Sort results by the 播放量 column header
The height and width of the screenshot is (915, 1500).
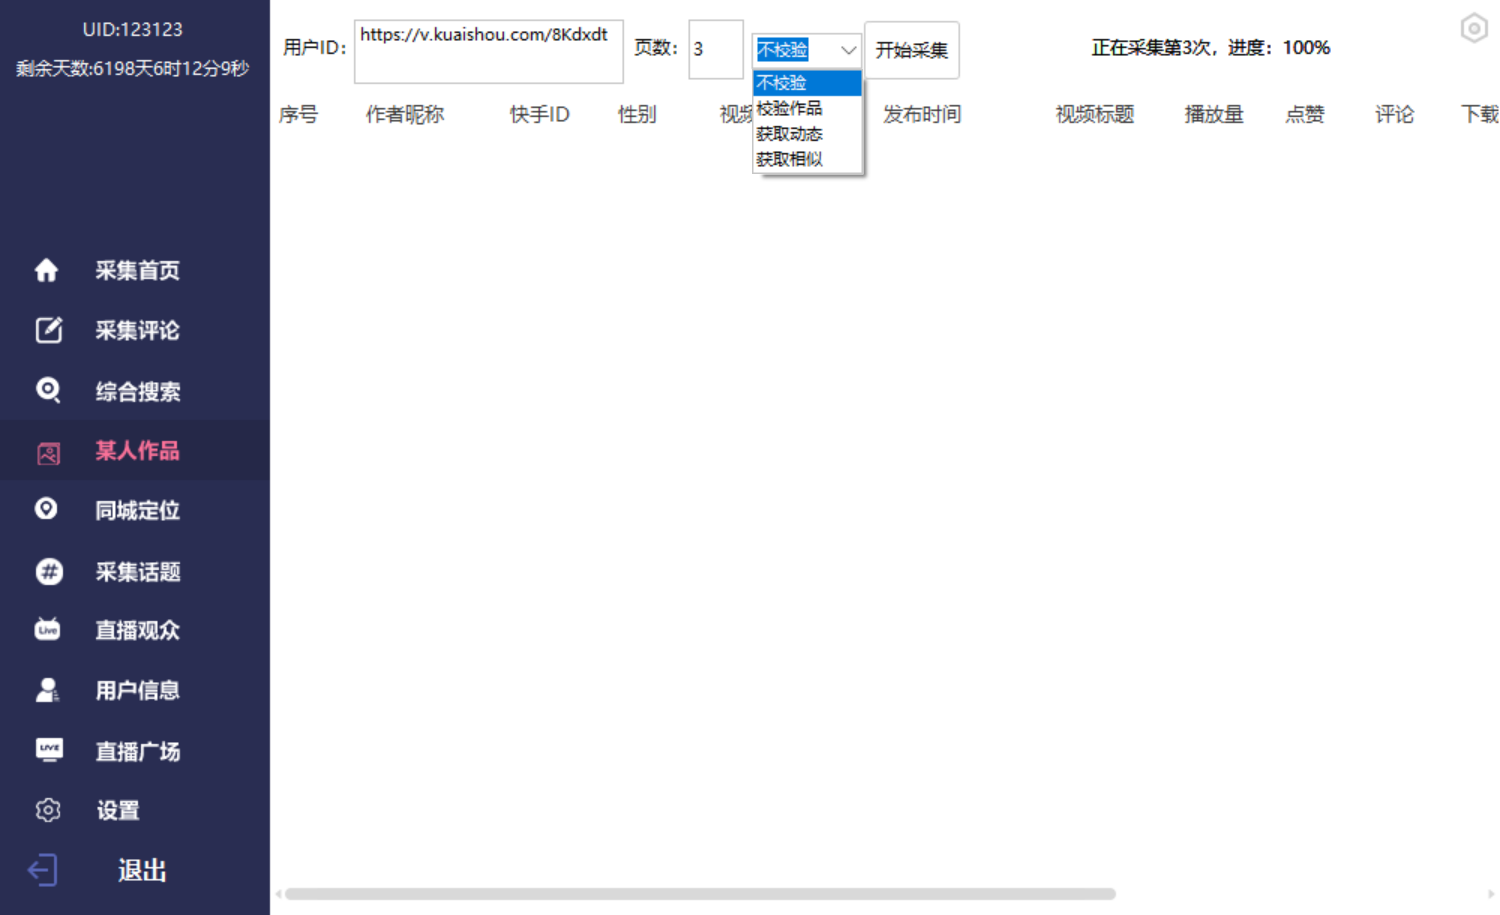pyautogui.click(x=1212, y=114)
